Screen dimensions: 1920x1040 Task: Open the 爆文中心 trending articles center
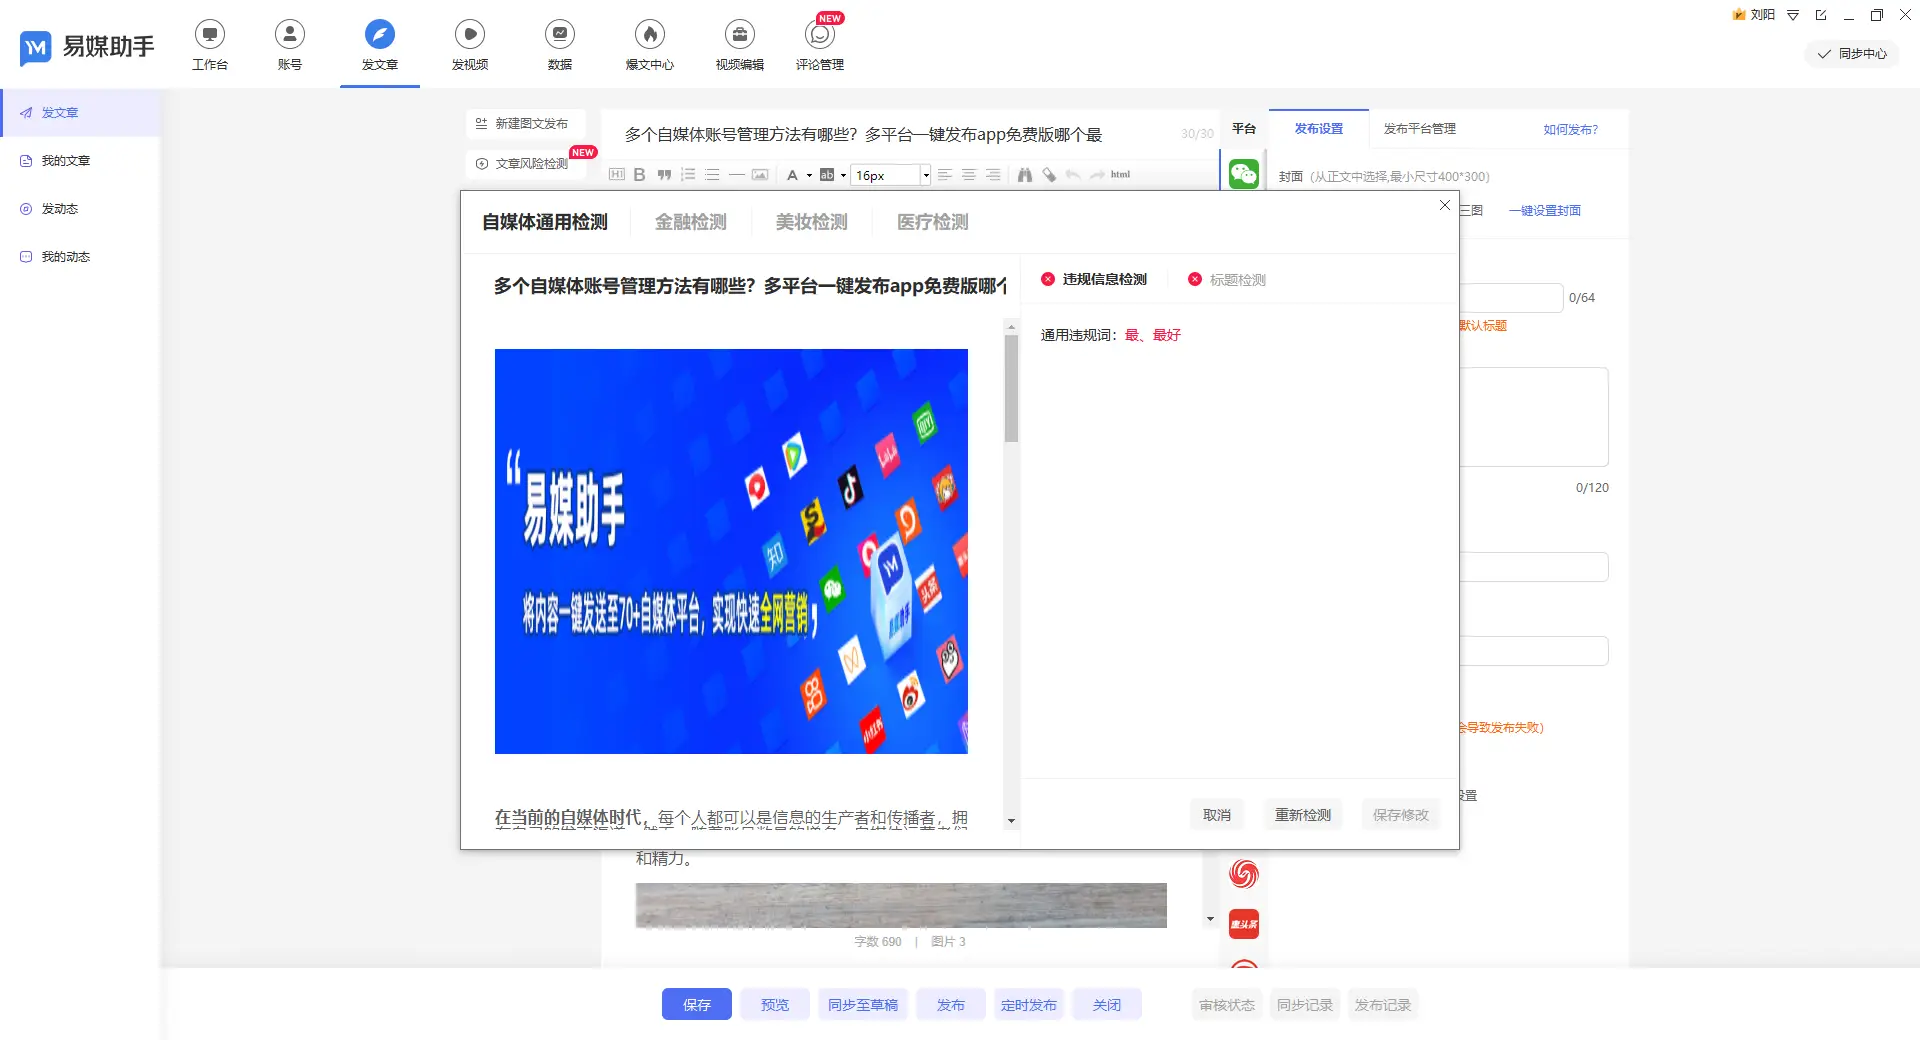(649, 44)
